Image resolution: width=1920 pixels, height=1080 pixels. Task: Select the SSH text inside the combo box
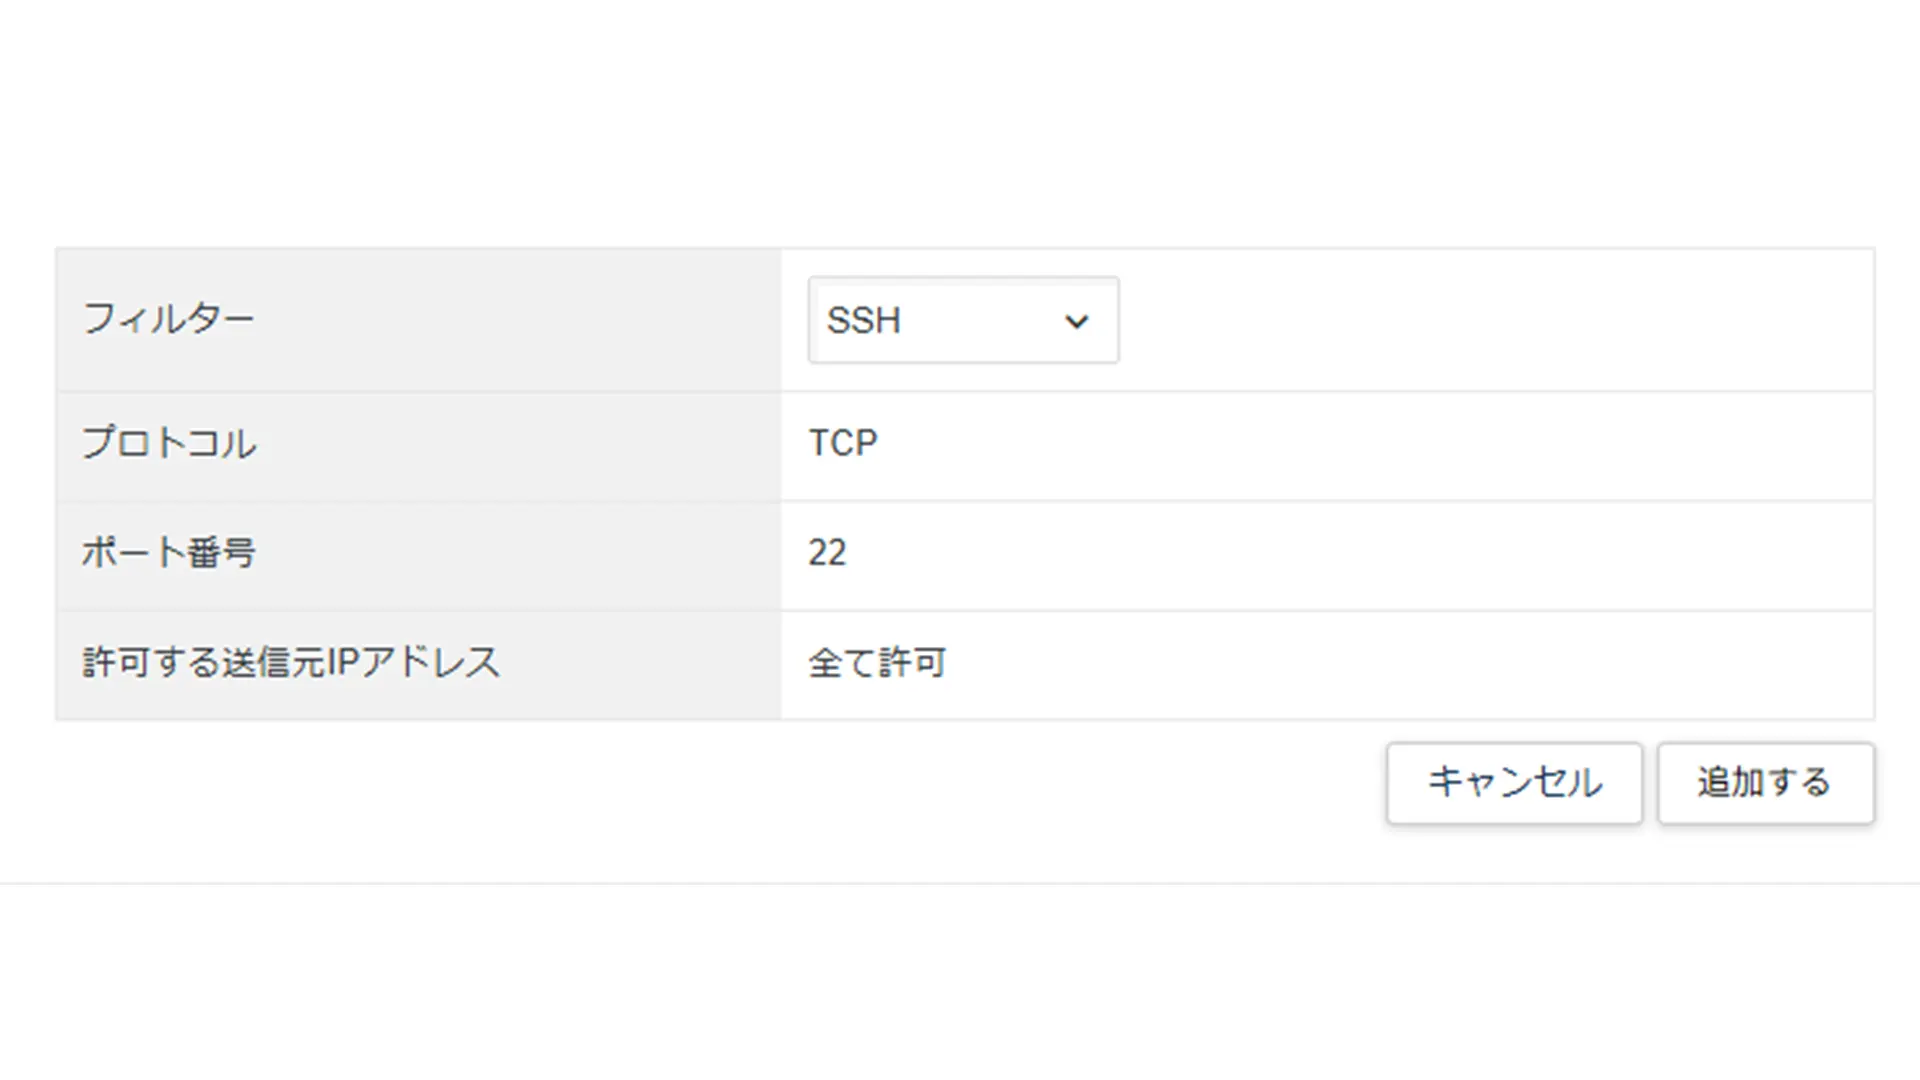click(x=864, y=321)
